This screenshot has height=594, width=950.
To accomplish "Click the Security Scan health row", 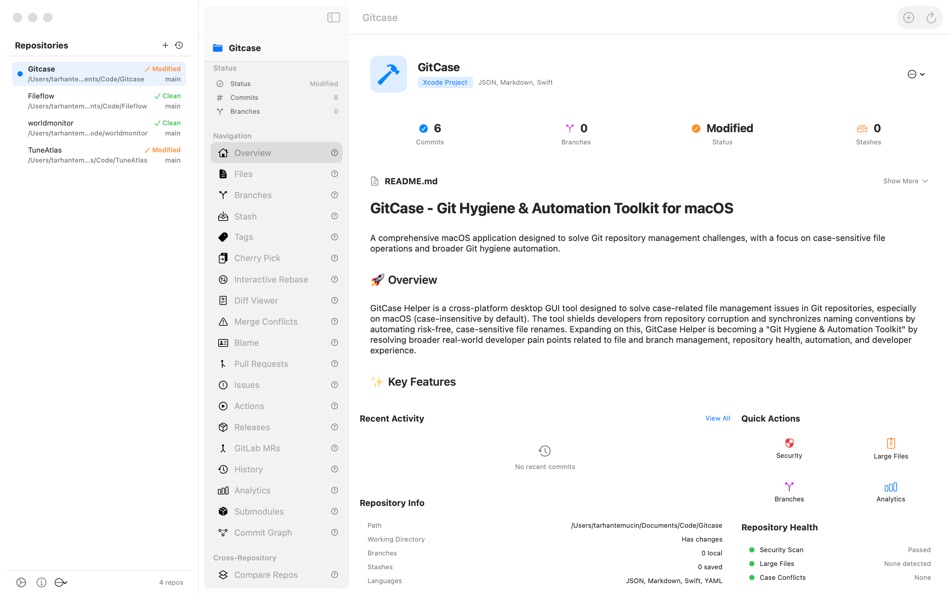I will coord(840,550).
